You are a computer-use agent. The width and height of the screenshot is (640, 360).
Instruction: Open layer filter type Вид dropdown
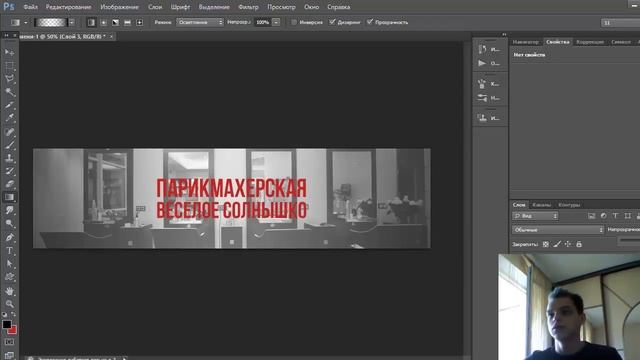pos(535,216)
